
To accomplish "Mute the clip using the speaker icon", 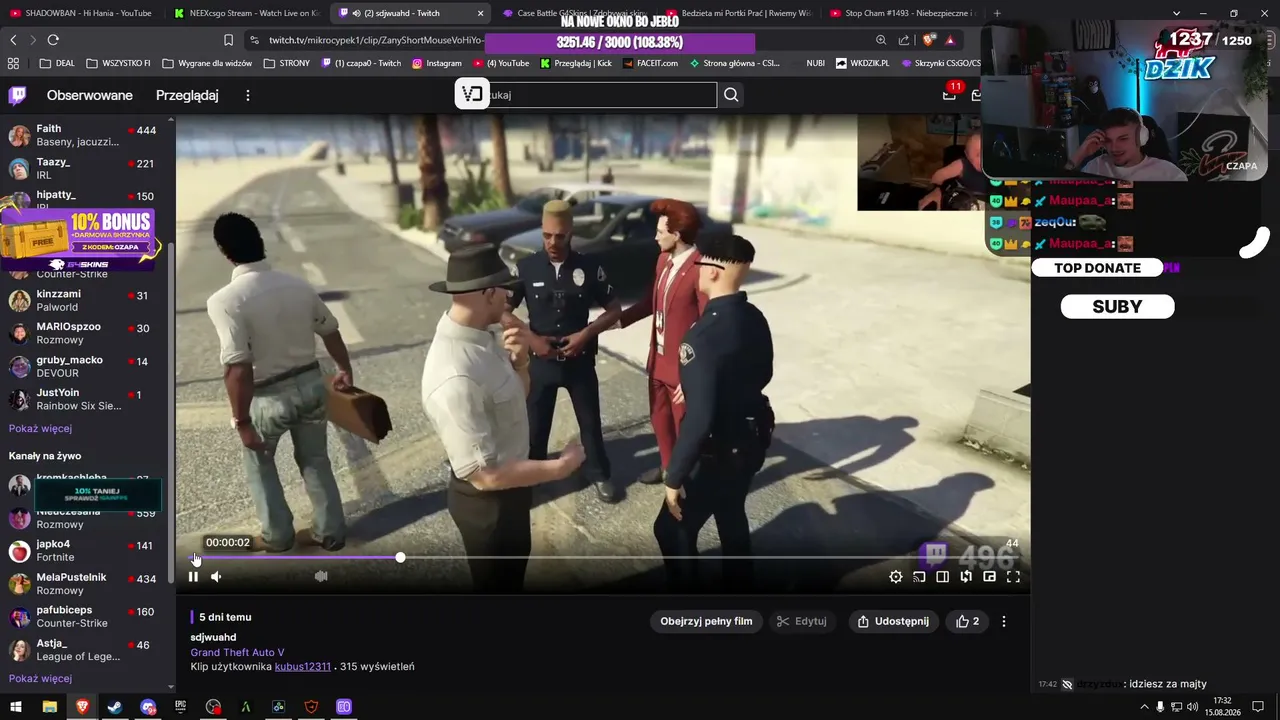I will click(x=216, y=576).
